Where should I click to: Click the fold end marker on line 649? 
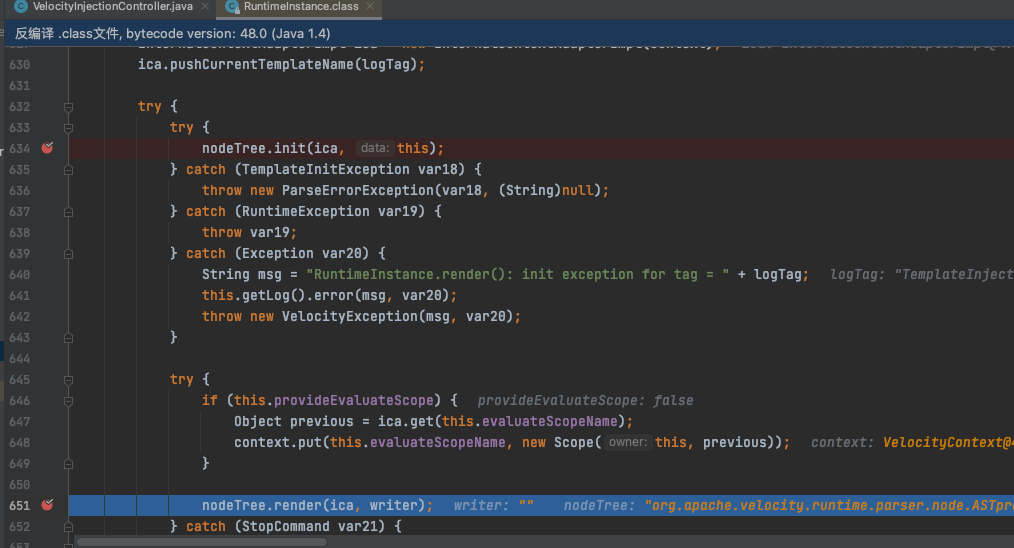[69, 464]
